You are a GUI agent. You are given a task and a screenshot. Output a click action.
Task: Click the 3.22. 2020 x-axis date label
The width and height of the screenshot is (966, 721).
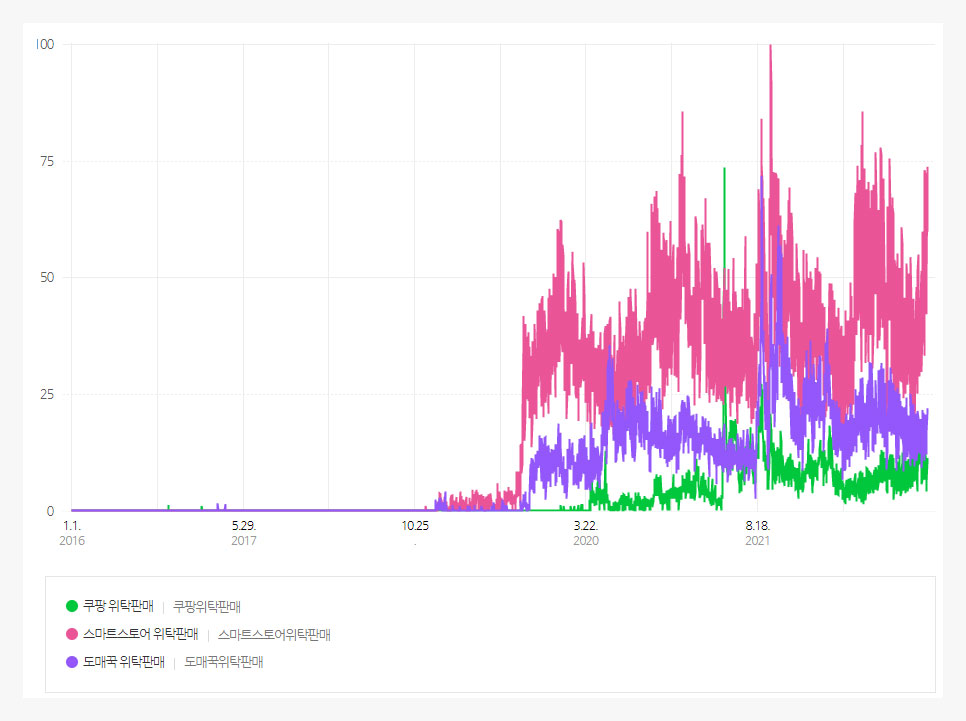click(x=586, y=533)
